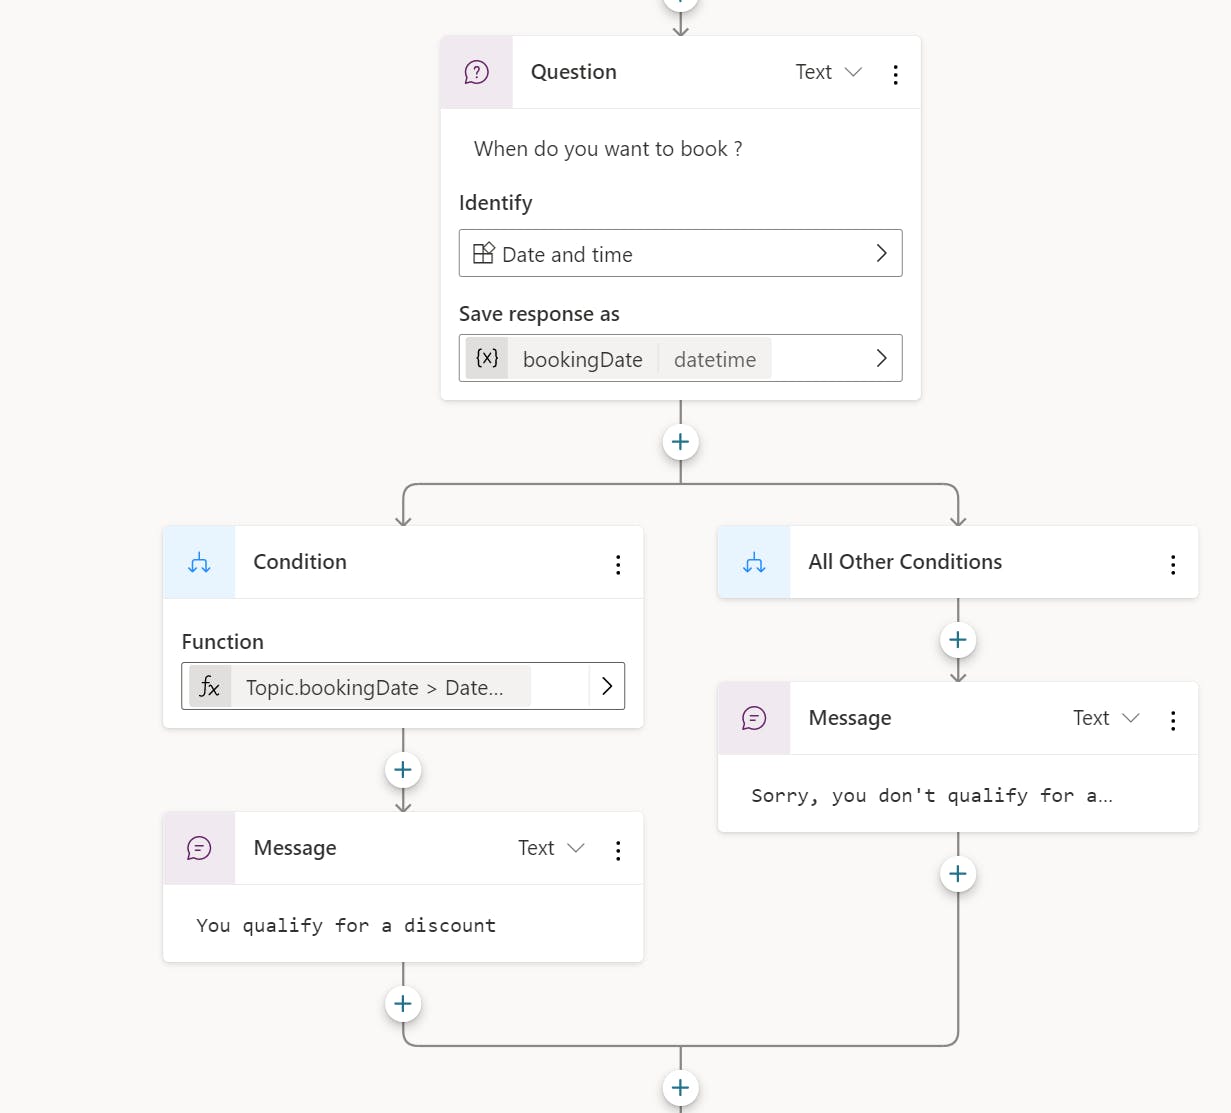
Task: Open the Question node's three-dot menu
Action: pos(895,74)
